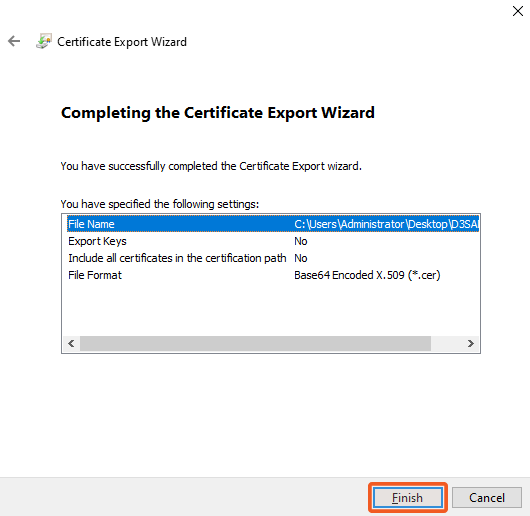
Task: Close the wizard with the X button
Action: click(x=517, y=11)
